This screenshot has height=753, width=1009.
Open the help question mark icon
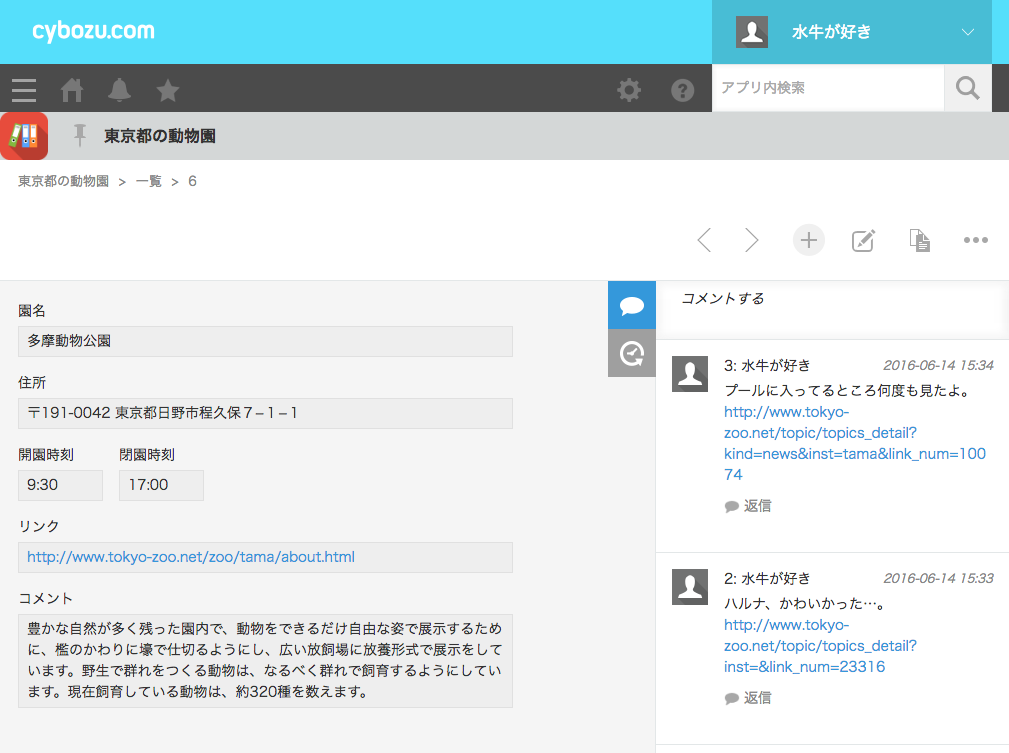click(x=682, y=90)
